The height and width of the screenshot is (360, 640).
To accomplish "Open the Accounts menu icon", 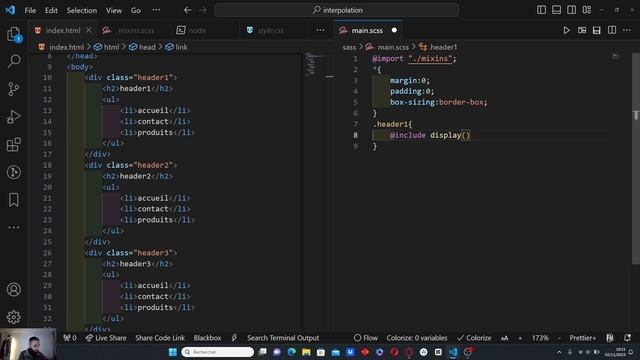I will pos(14,289).
